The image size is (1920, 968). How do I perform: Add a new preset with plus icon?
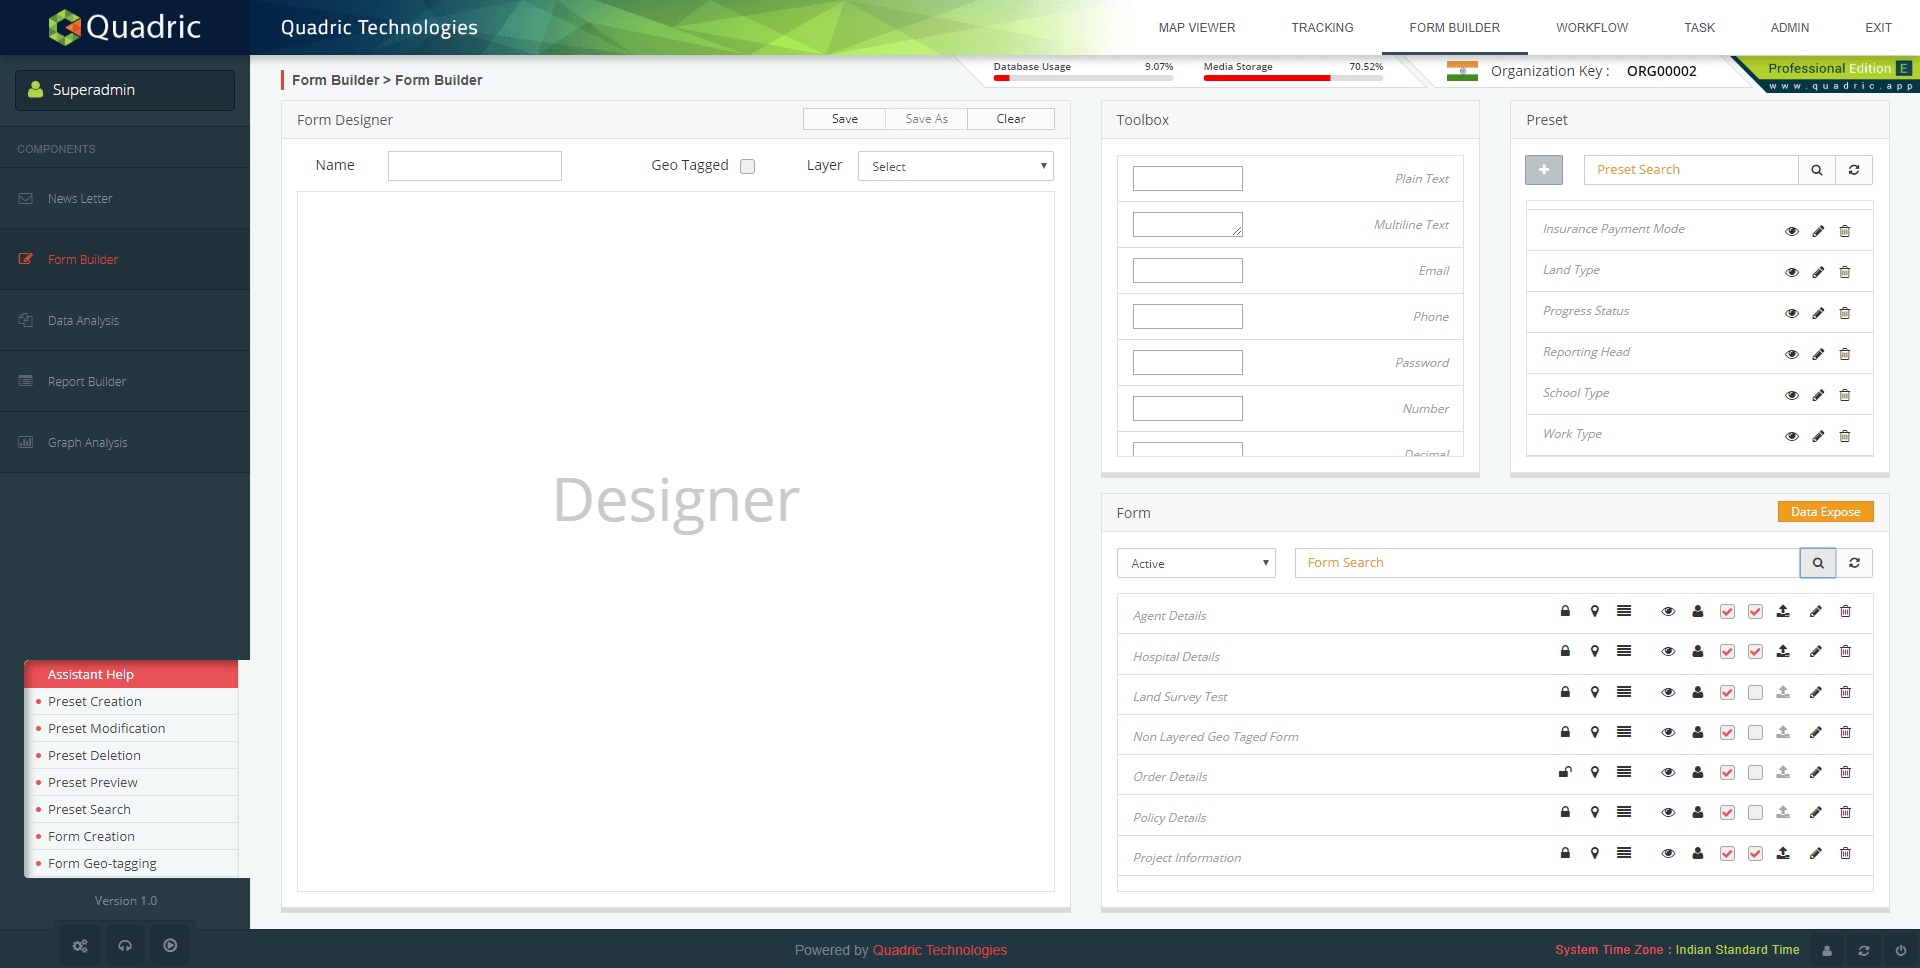[1543, 170]
